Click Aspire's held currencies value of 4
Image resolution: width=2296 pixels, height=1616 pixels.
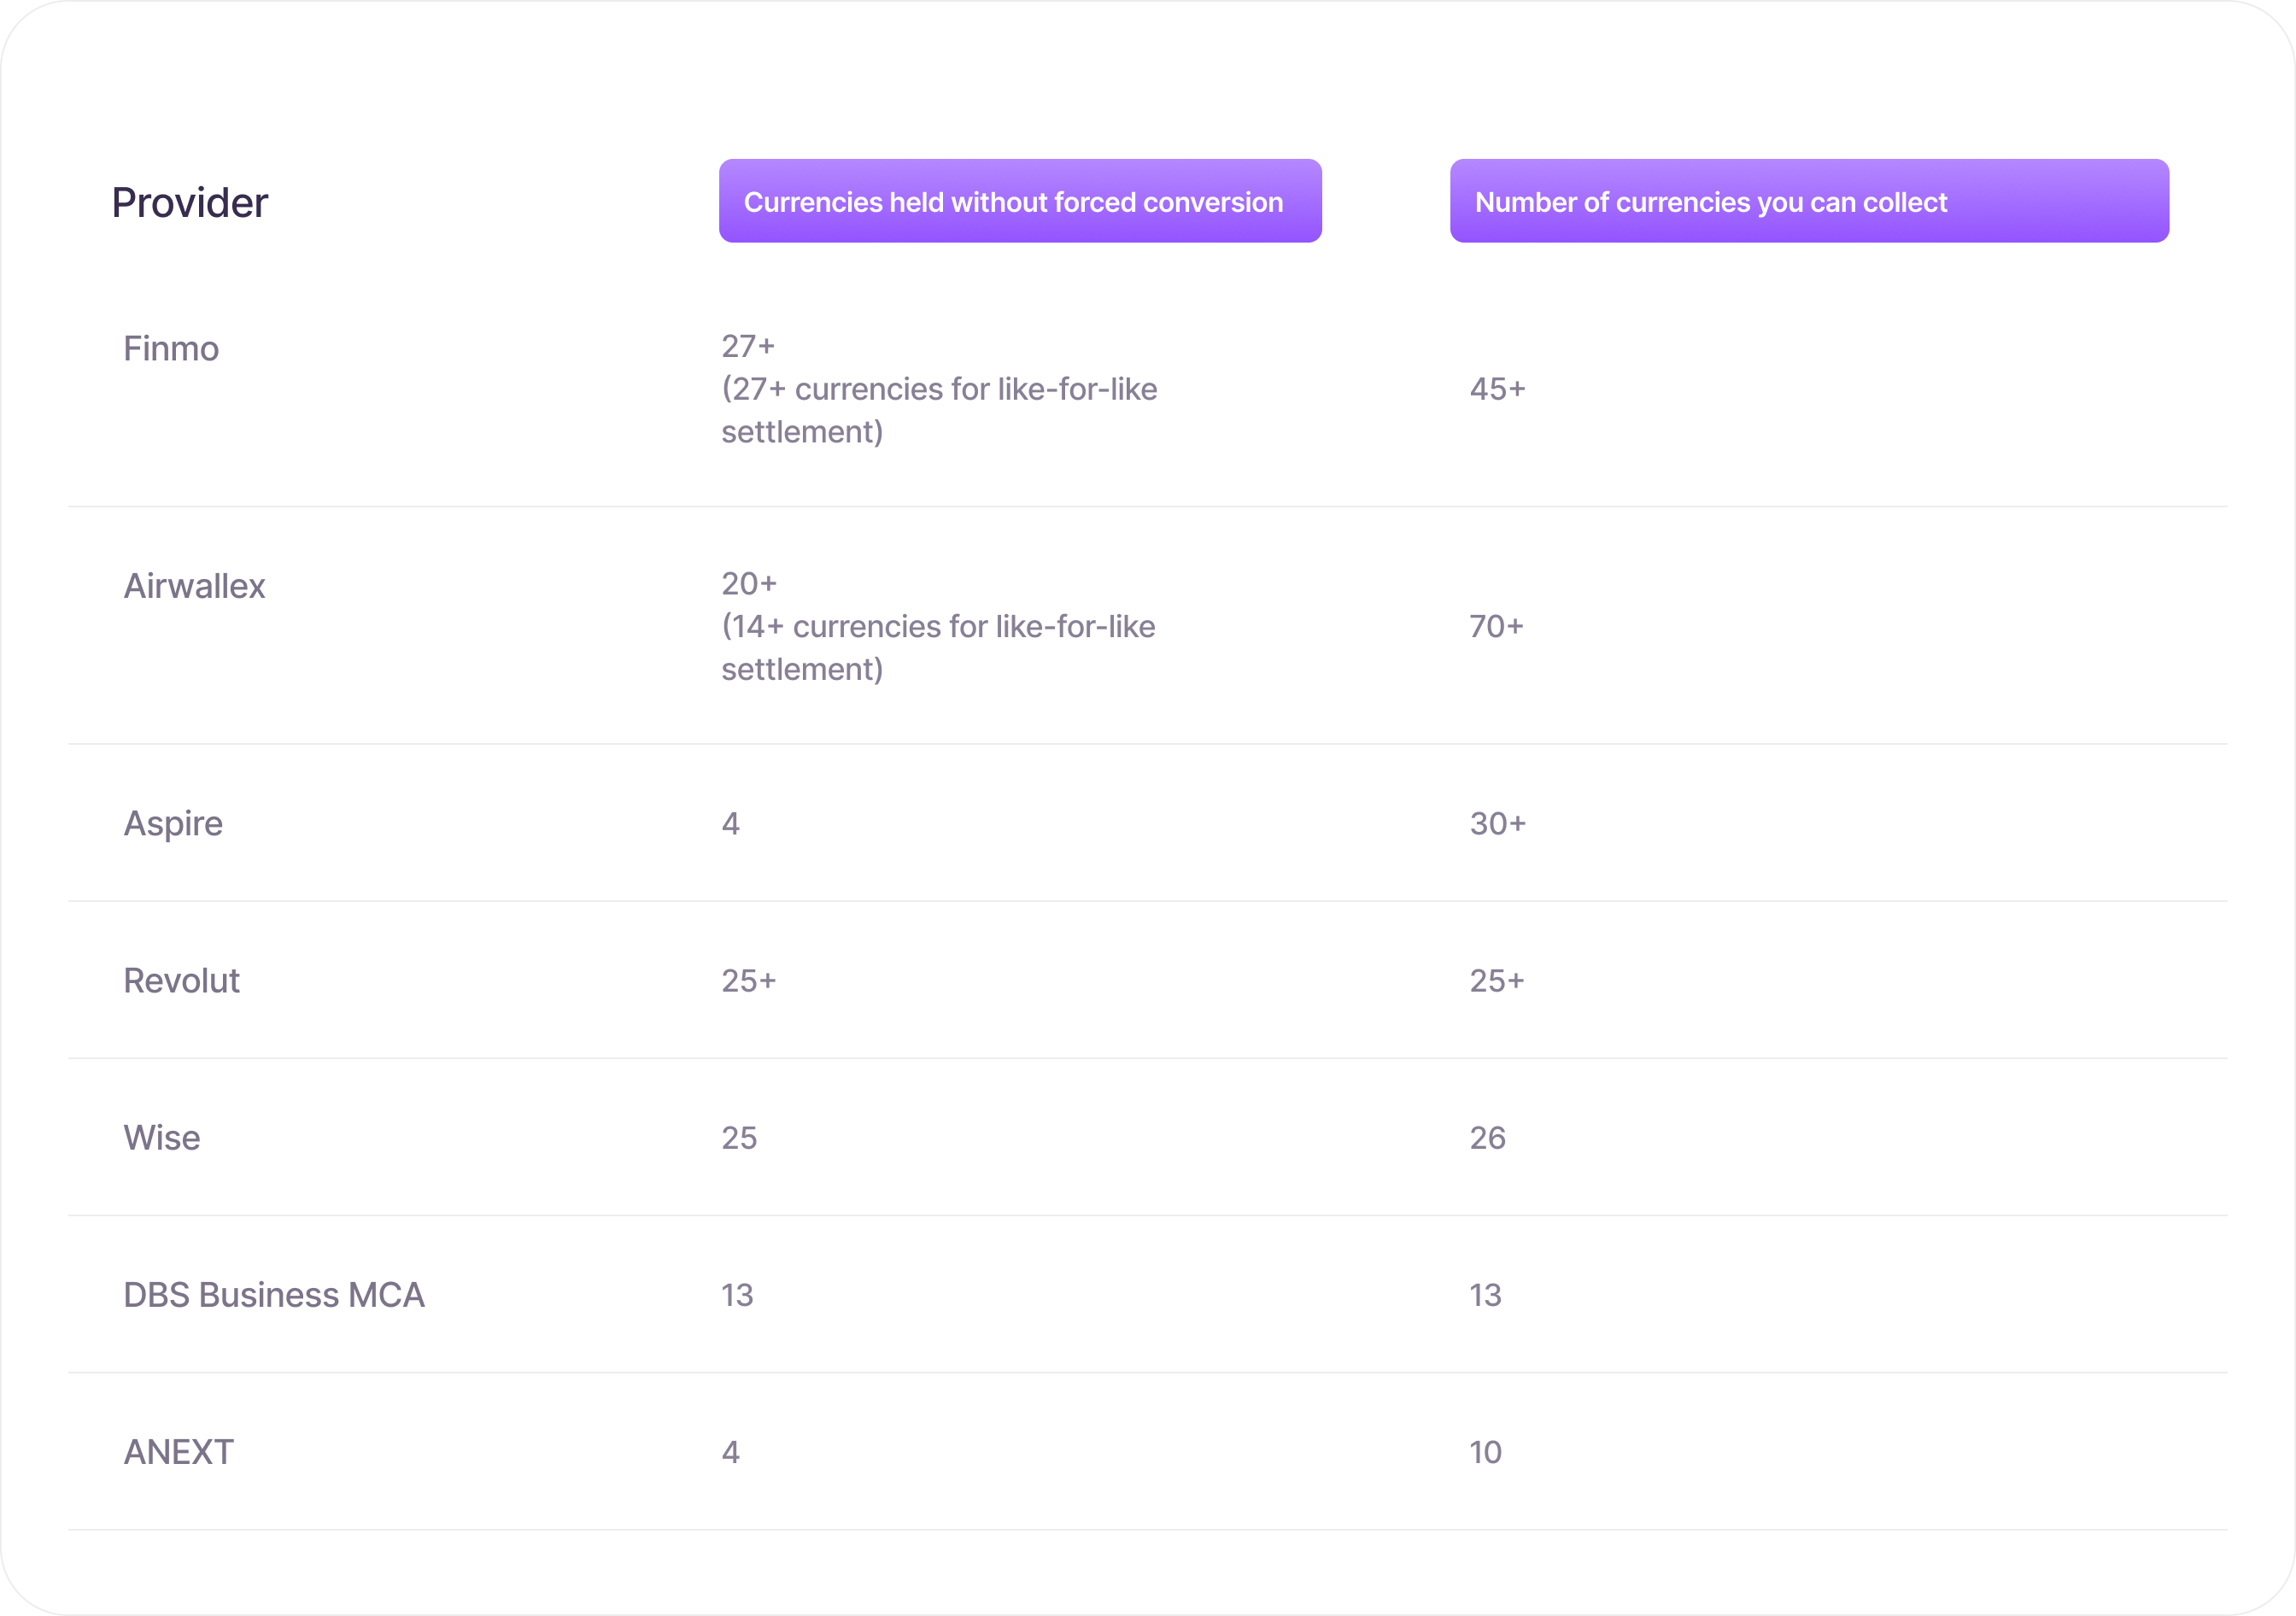click(731, 824)
